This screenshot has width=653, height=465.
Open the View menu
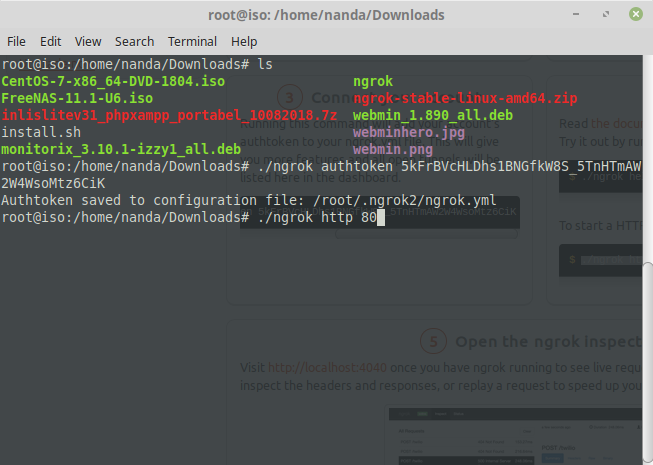88,42
